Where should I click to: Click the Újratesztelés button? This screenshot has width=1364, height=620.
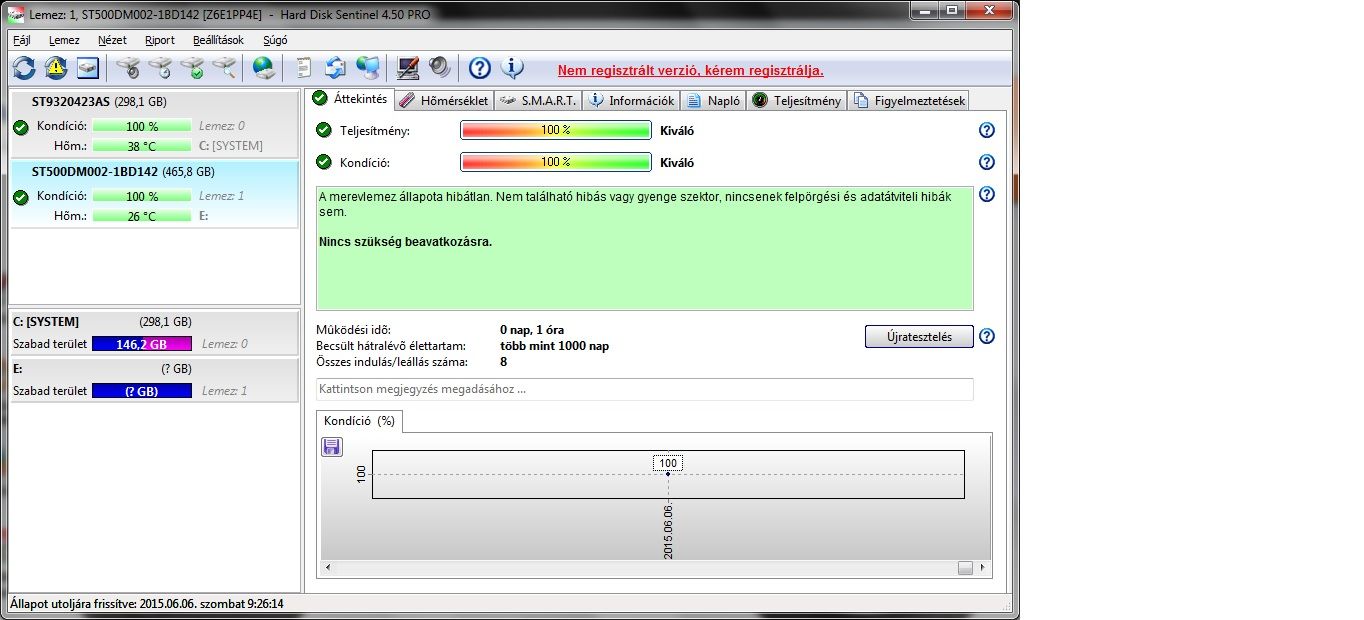(919, 336)
